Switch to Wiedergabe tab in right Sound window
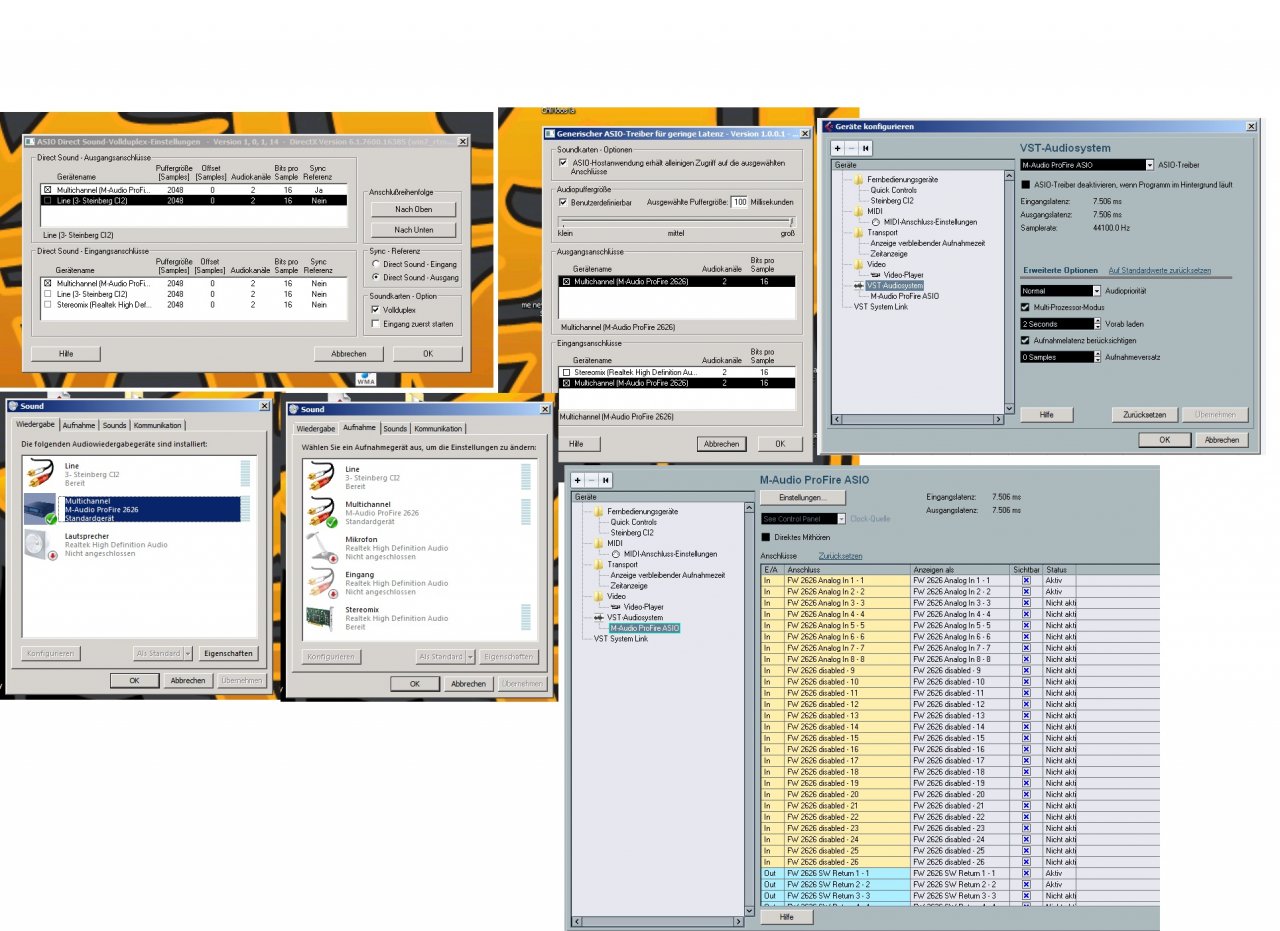This screenshot has width=1280, height=931. [x=315, y=428]
